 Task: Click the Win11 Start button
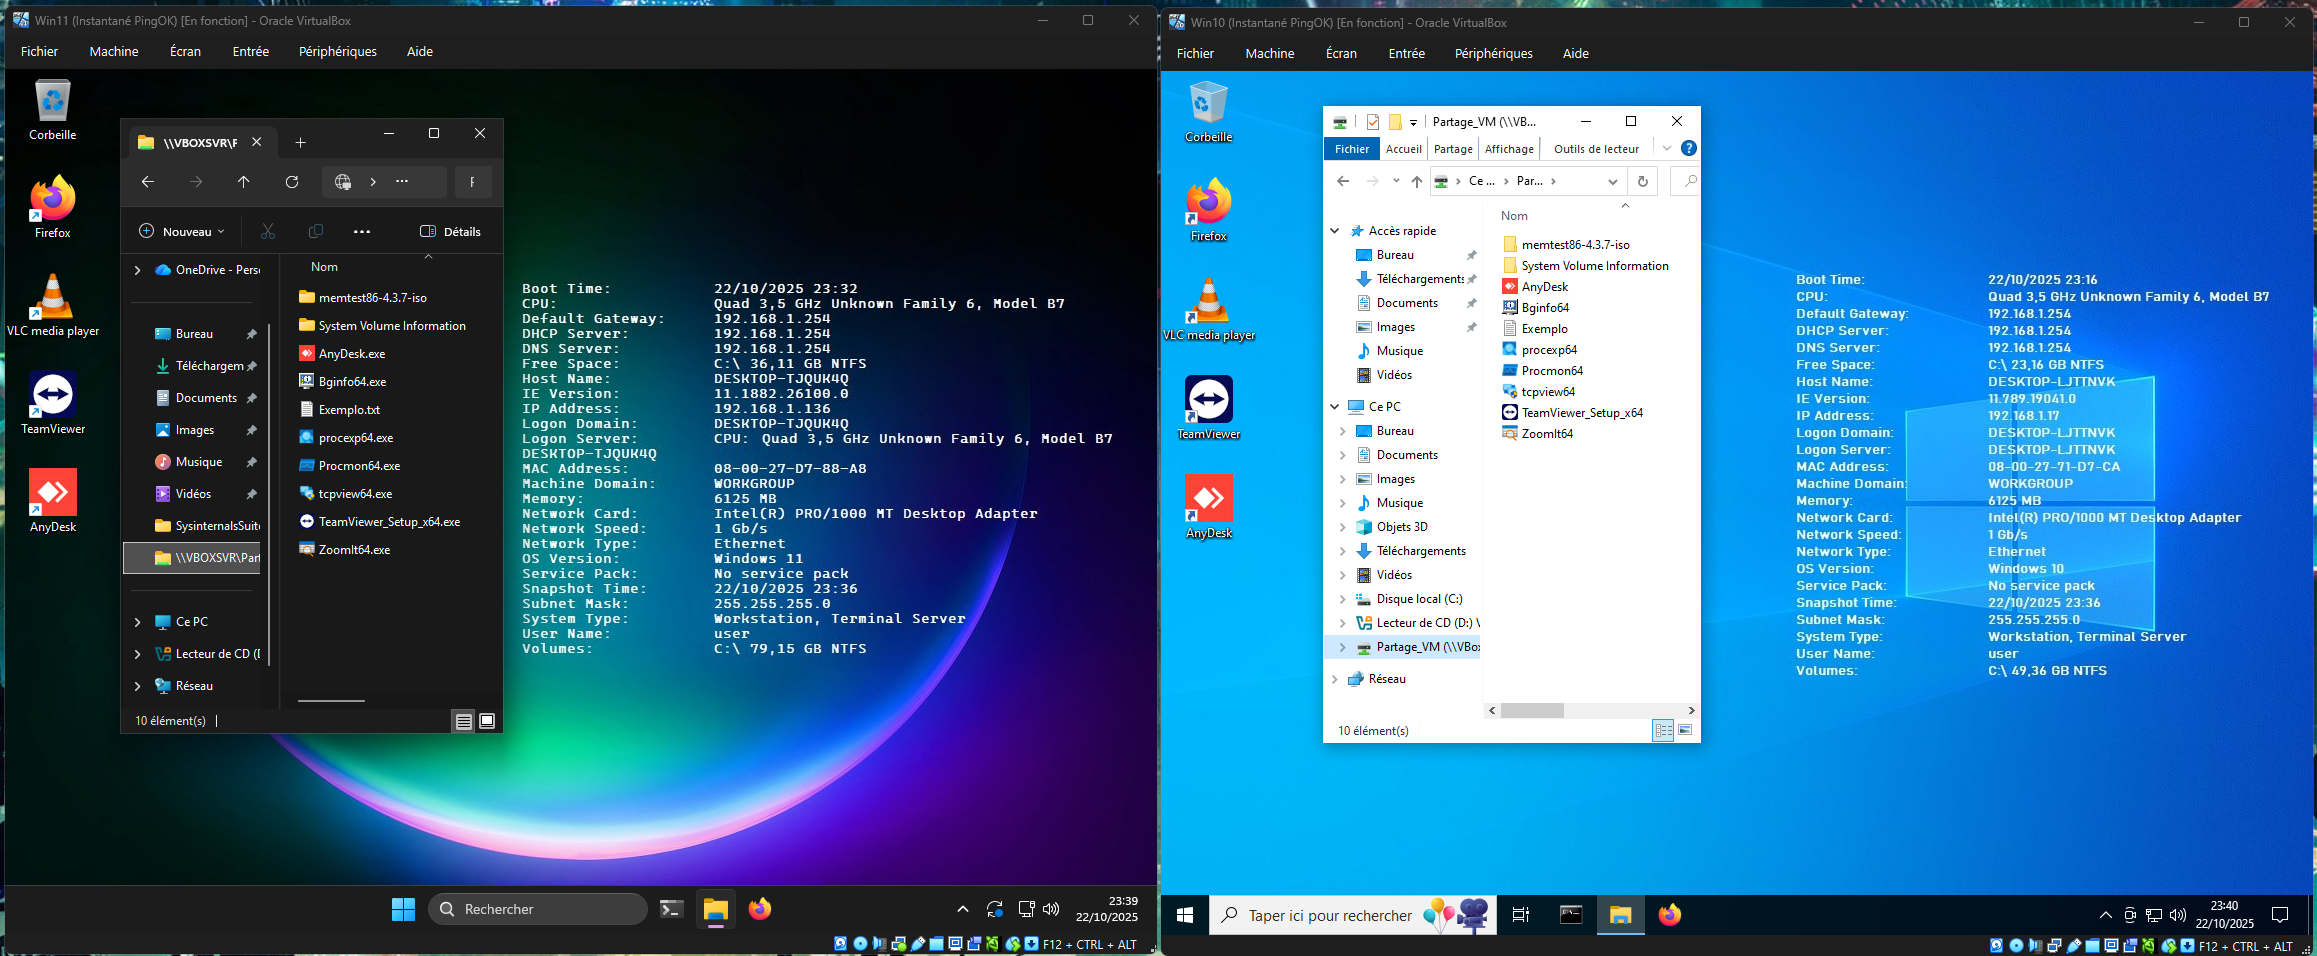pos(403,909)
